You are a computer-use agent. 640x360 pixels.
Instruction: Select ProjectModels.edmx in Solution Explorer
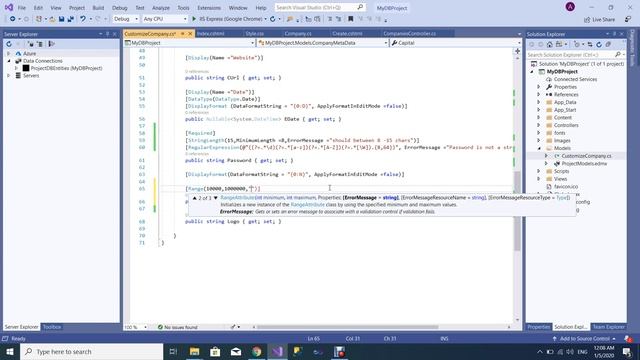584,164
